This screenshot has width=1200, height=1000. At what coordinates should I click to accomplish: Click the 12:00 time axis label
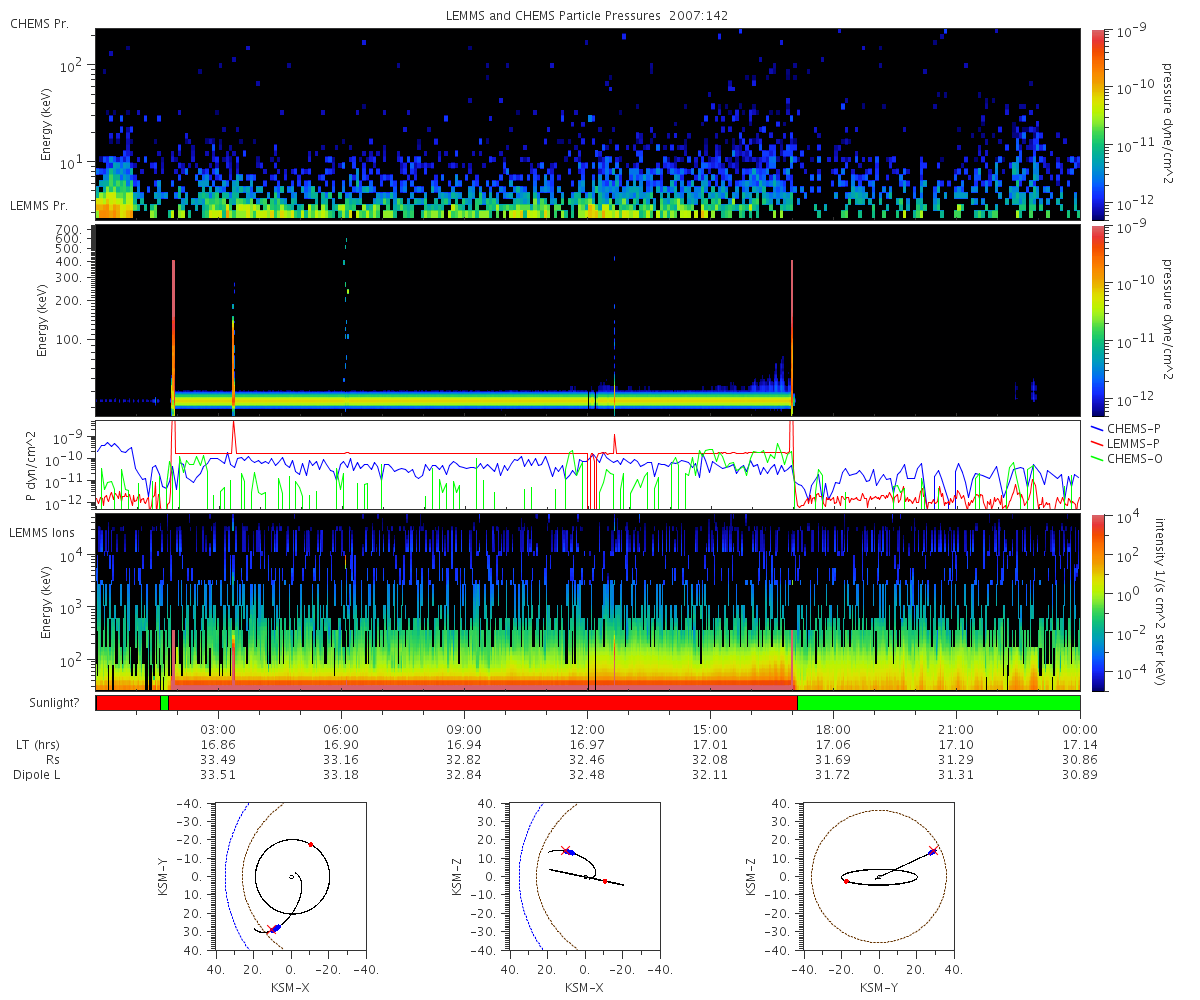tap(587, 729)
